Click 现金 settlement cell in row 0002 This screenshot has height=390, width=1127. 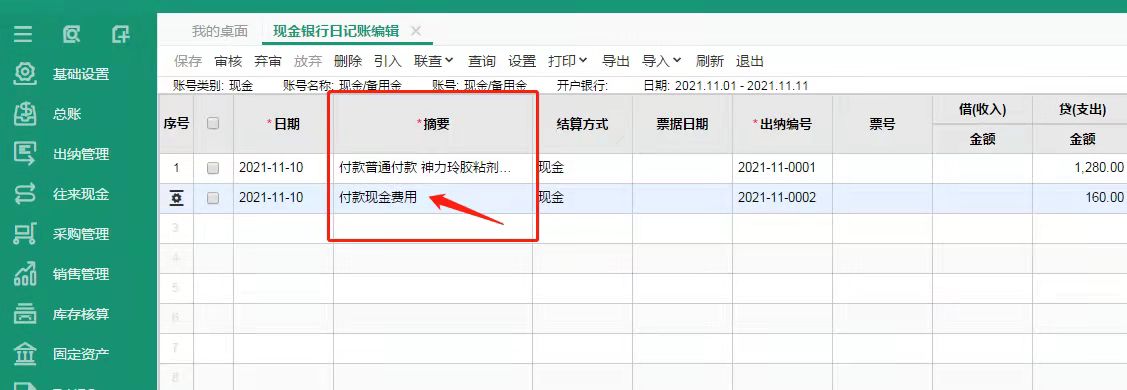pyautogui.click(x=582, y=198)
